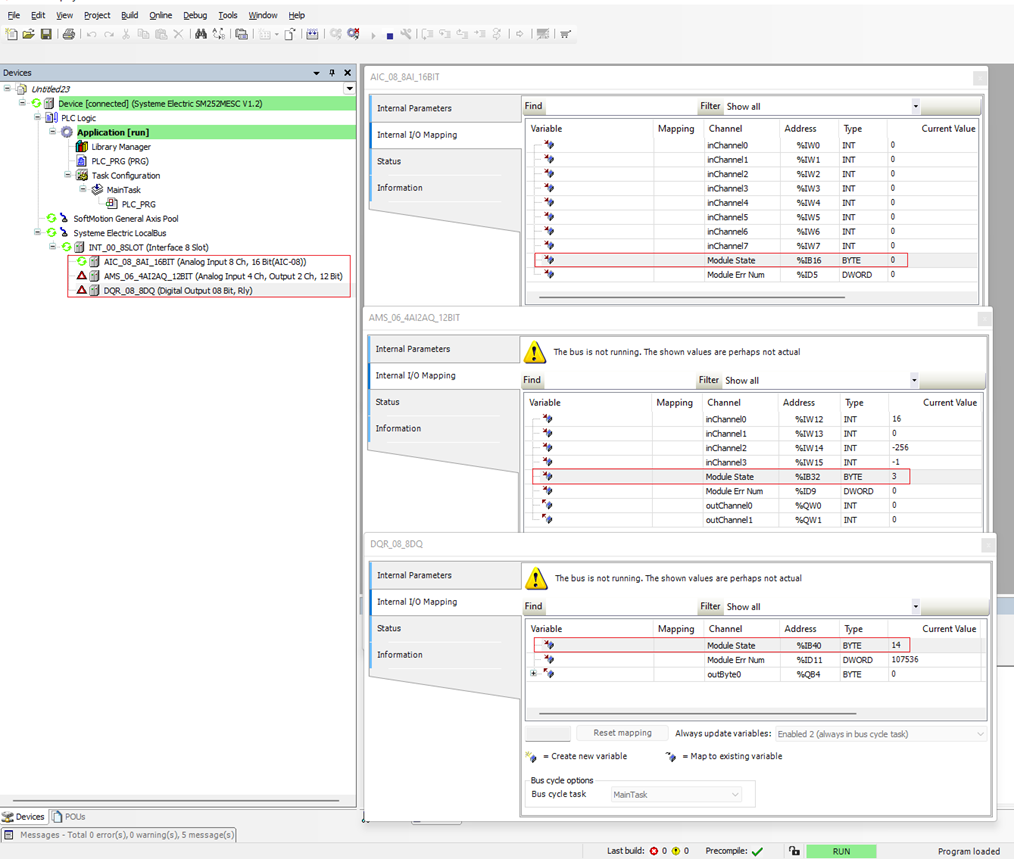Click warning triangle icon beside DQR_08_8DQ
This screenshot has height=859, width=1014.
coord(81,291)
